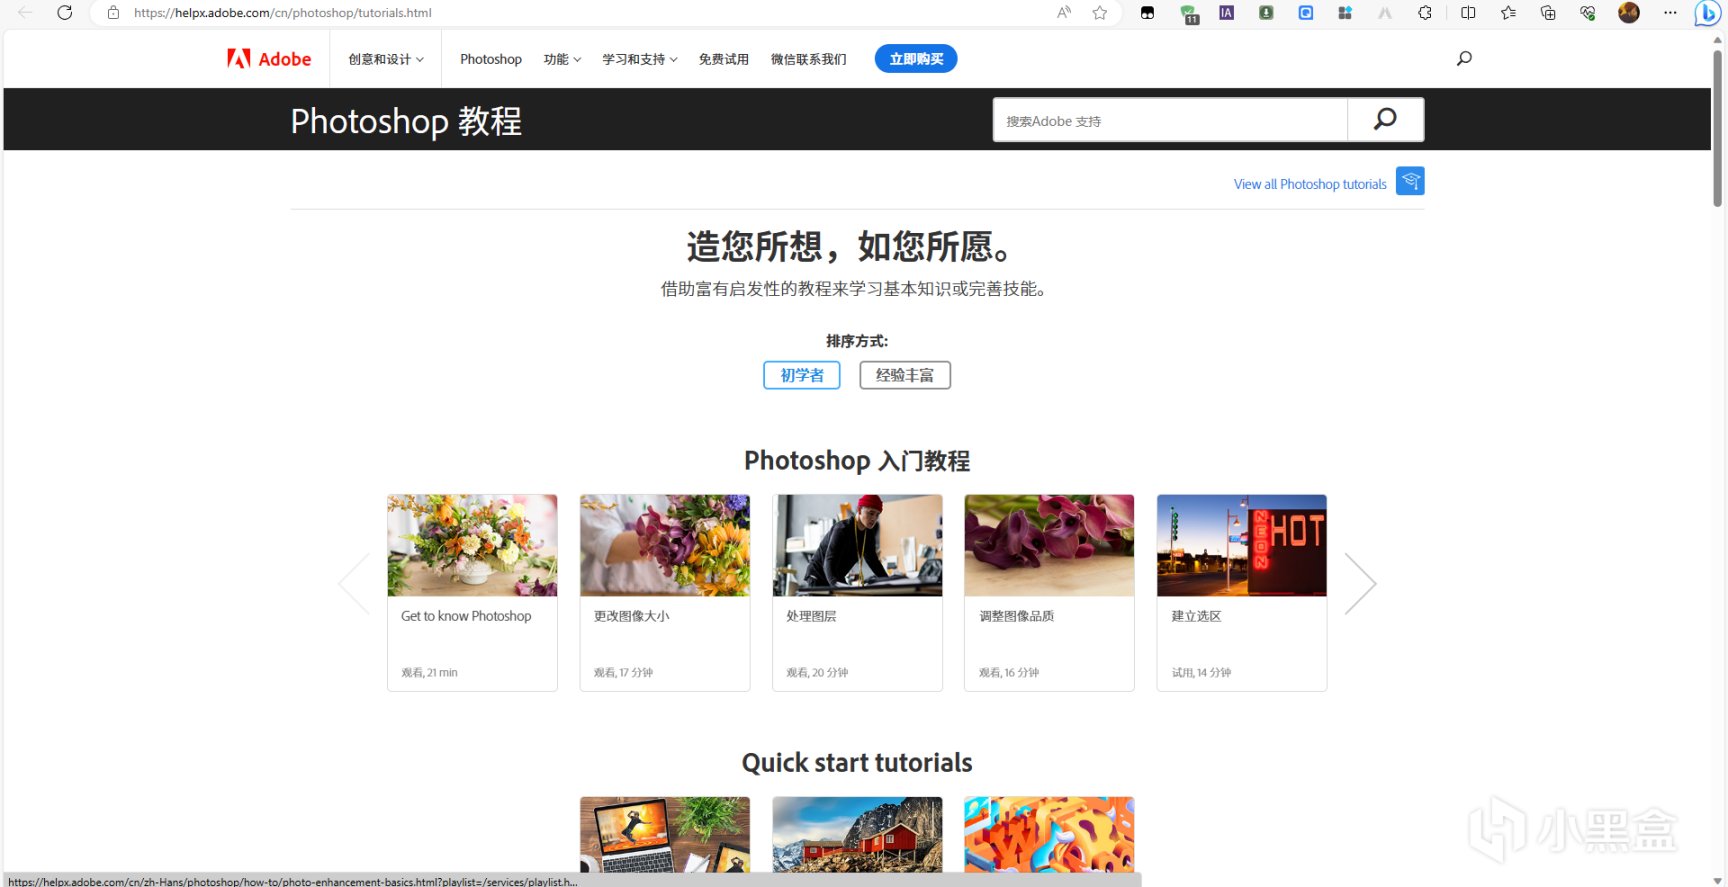The width and height of the screenshot is (1728, 887).
Task: Click the Photoshop 教程 page title
Action: [x=406, y=121]
